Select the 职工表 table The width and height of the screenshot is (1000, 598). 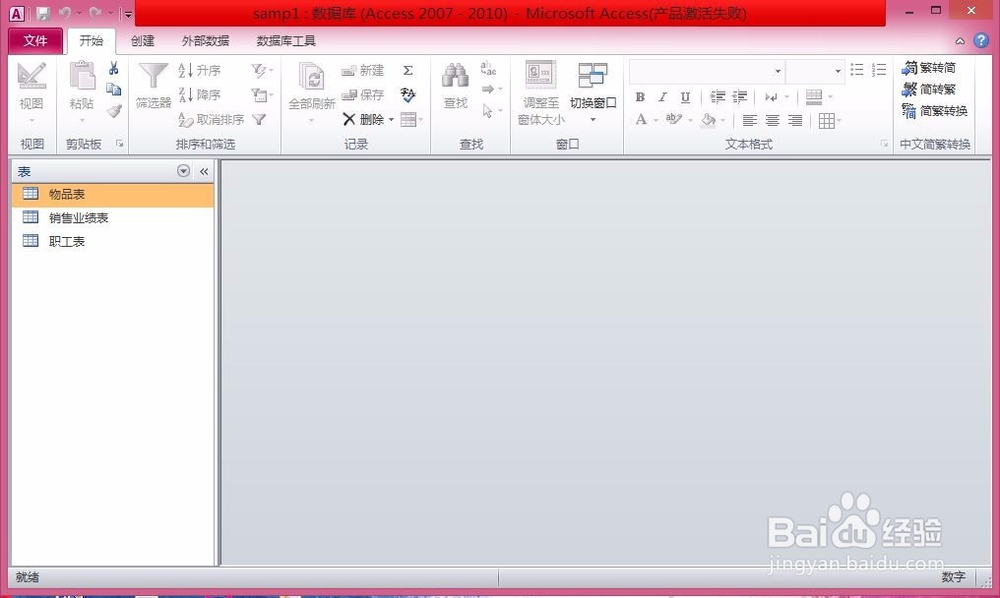[x=113, y=241]
